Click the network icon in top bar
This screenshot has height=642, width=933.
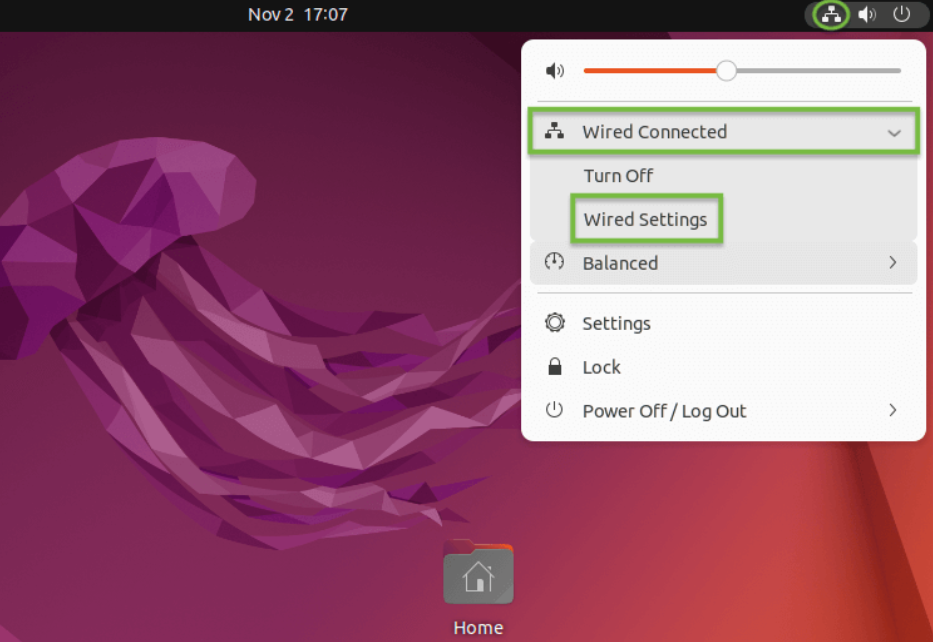(x=829, y=14)
